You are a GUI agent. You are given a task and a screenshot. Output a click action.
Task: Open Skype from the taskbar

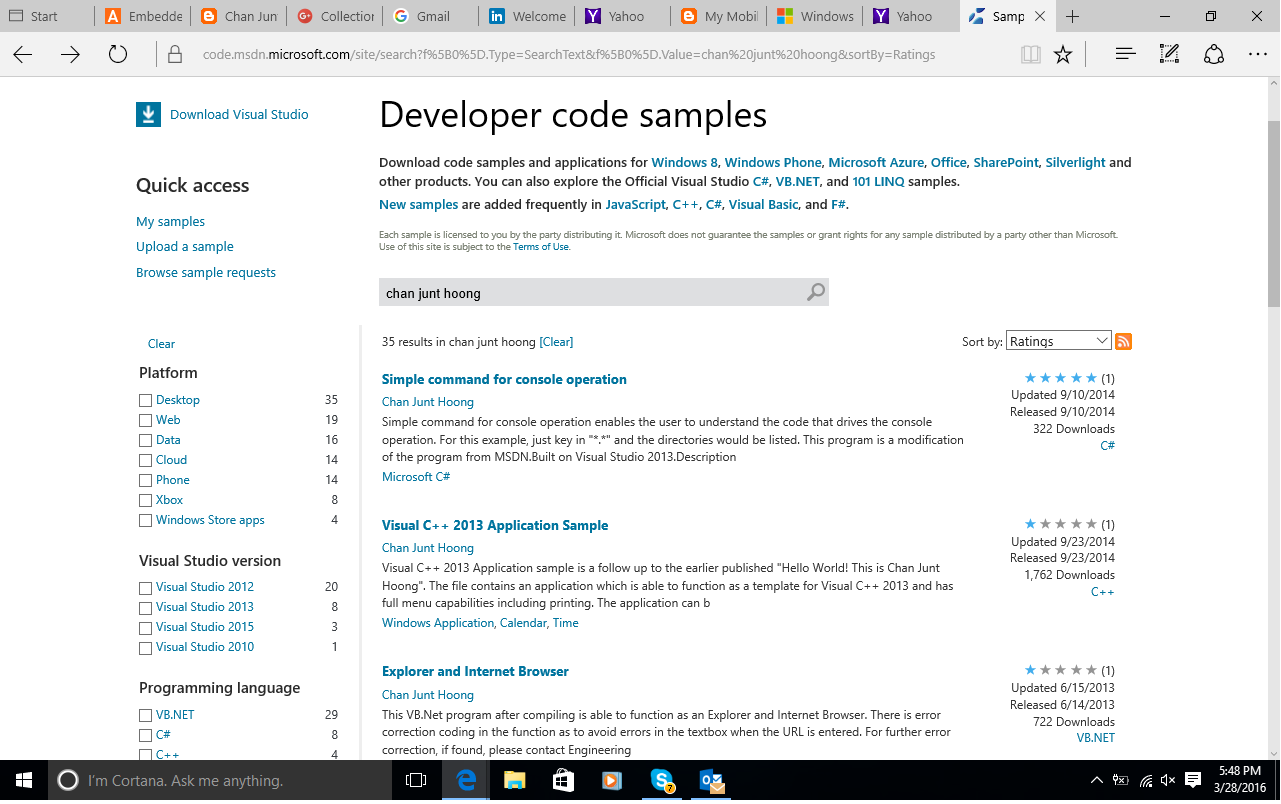(661, 780)
